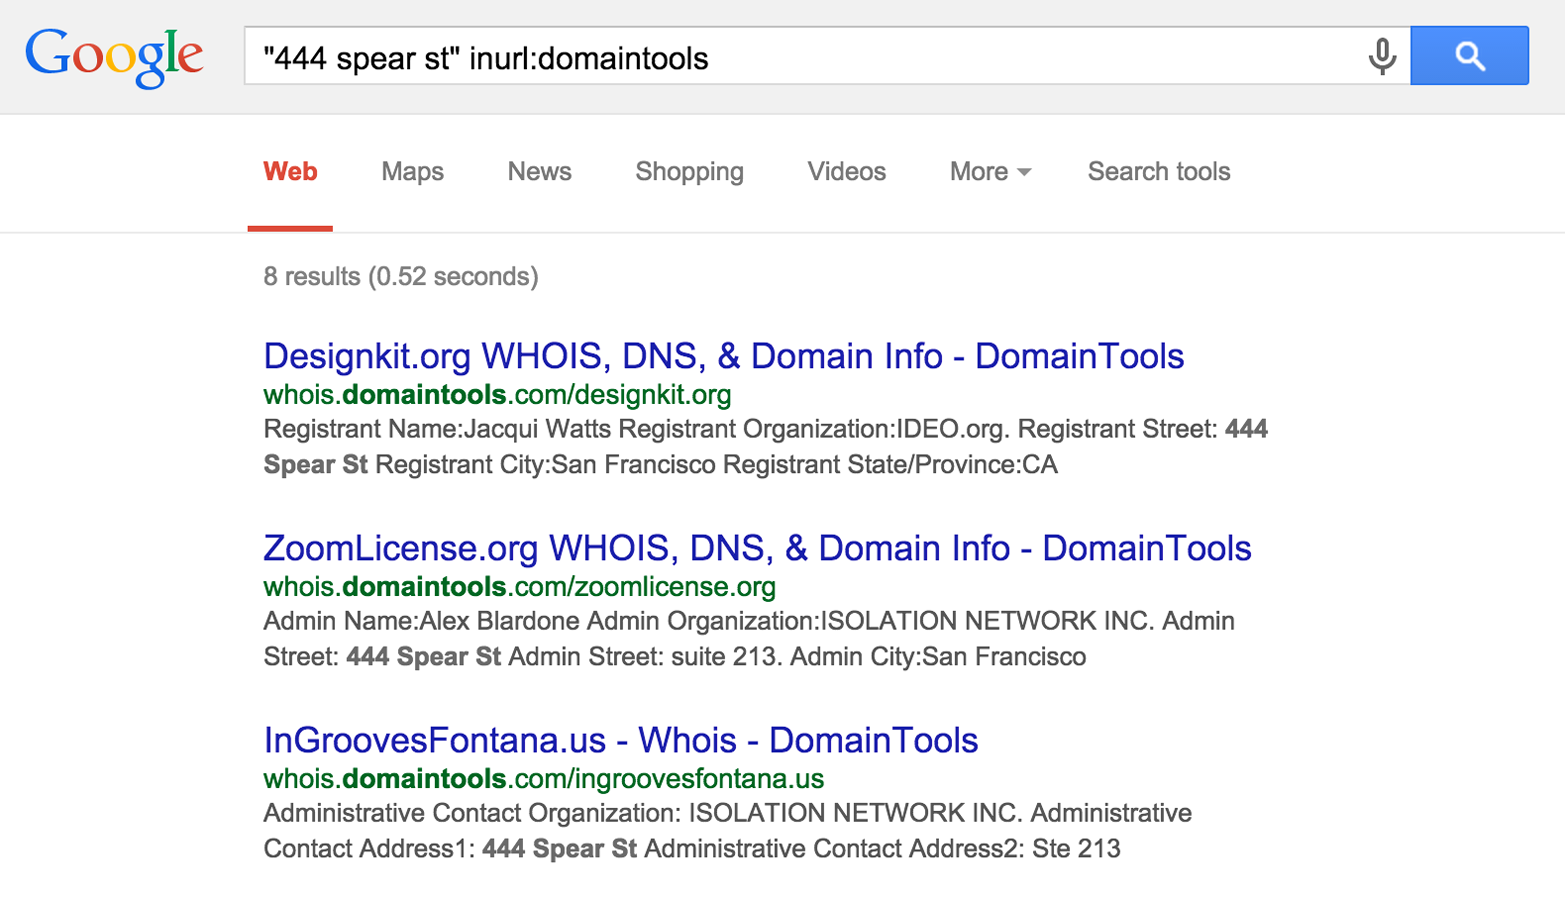Select the Shopping tab
This screenshot has height=897, width=1565.
(689, 172)
